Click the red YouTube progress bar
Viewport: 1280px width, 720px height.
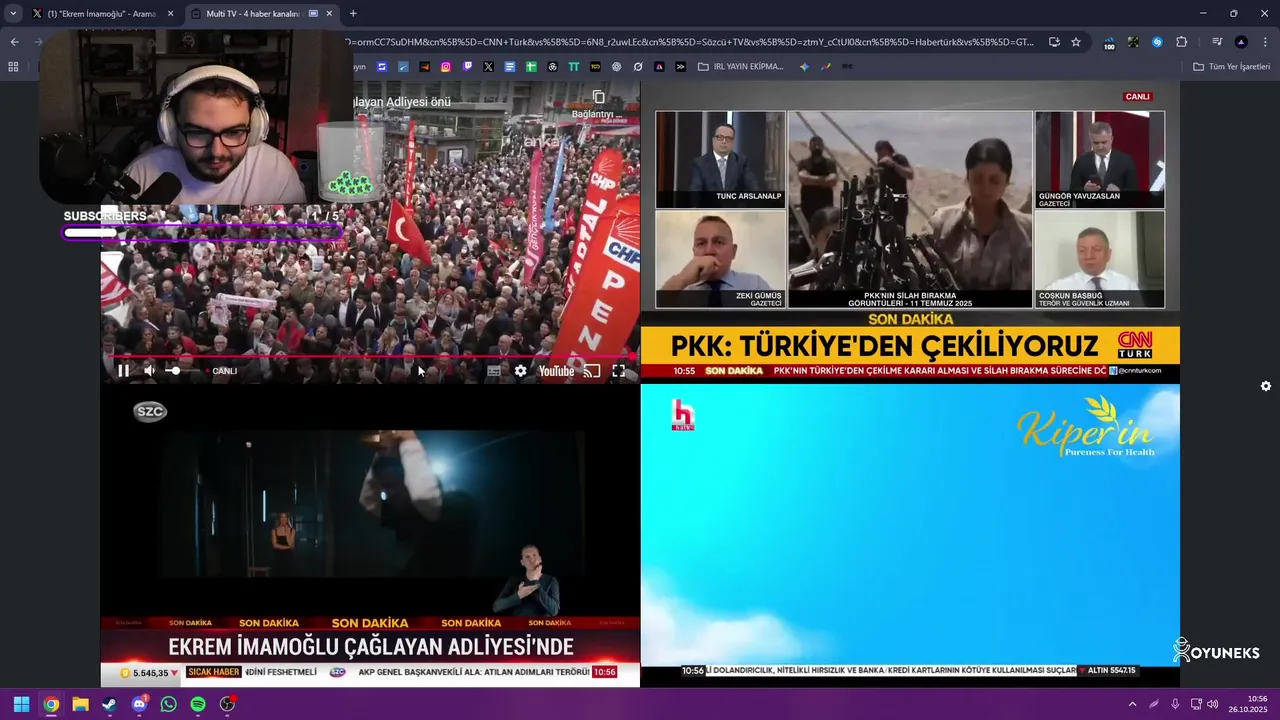point(370,356)
